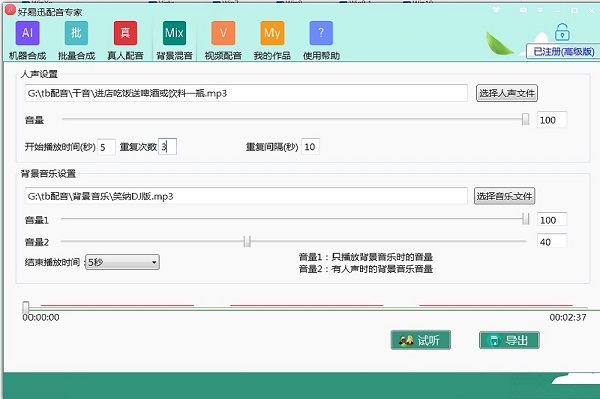Click the 好易迅配音专家 window title
Image resolution: width=600 pixels, height=399 pixels.
(x=50, y=12)
